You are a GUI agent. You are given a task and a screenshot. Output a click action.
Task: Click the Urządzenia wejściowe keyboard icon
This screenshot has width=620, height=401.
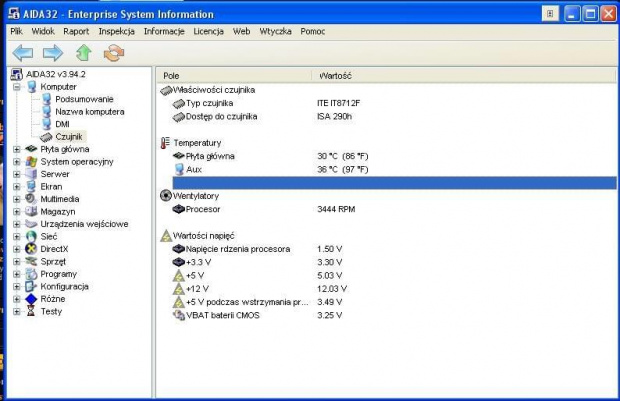coord(31,224)
